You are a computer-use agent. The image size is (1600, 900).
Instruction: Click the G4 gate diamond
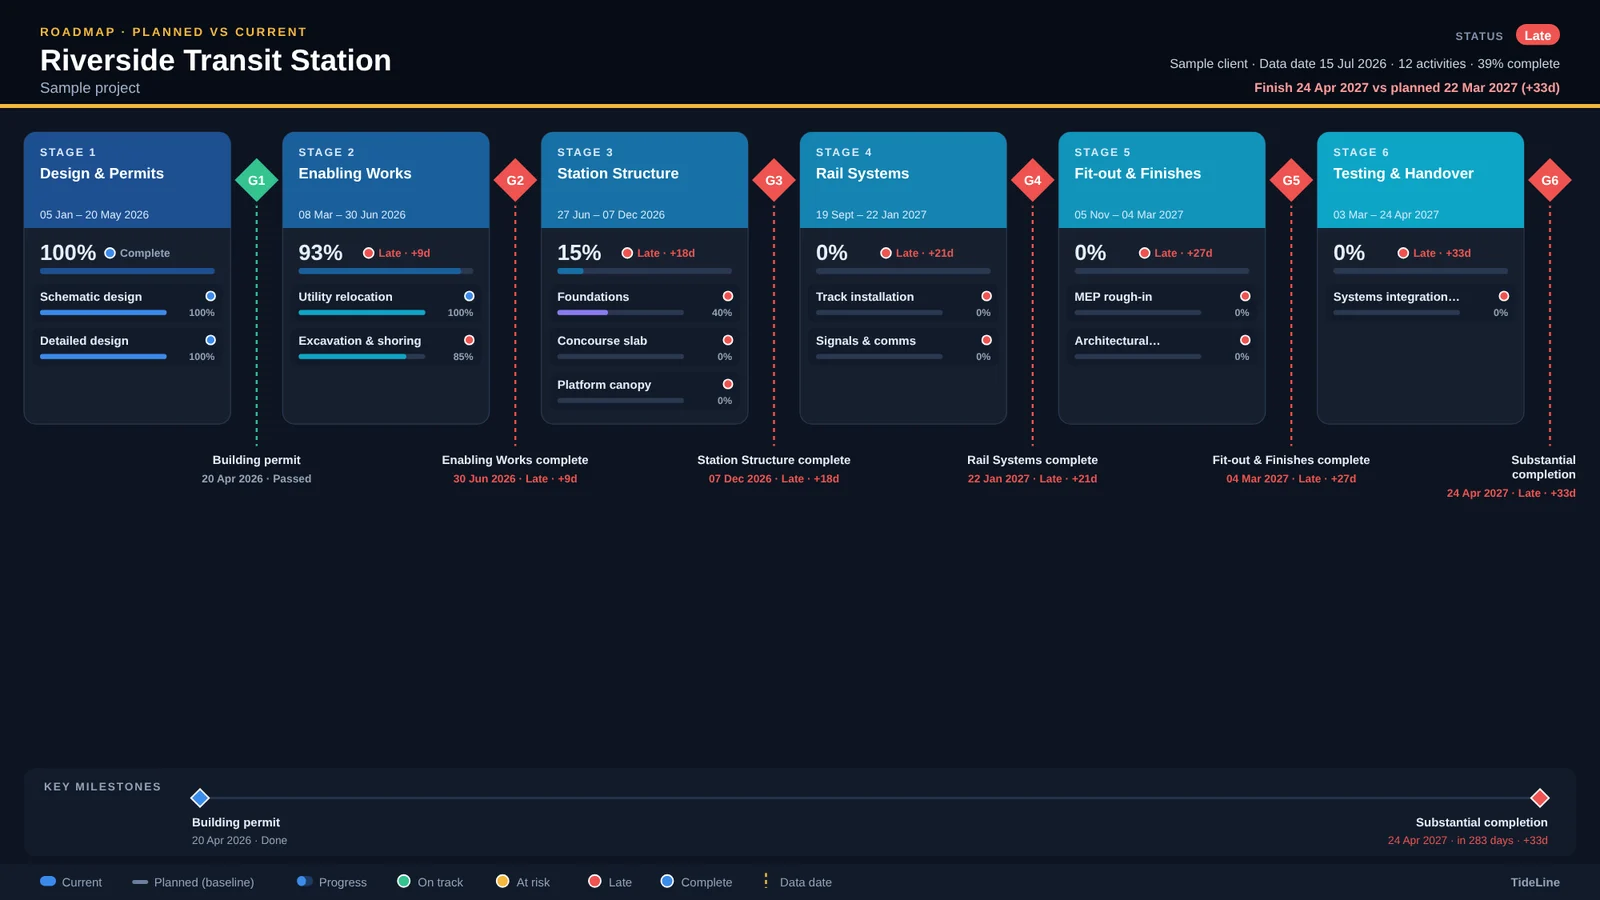pos(1033,180)
